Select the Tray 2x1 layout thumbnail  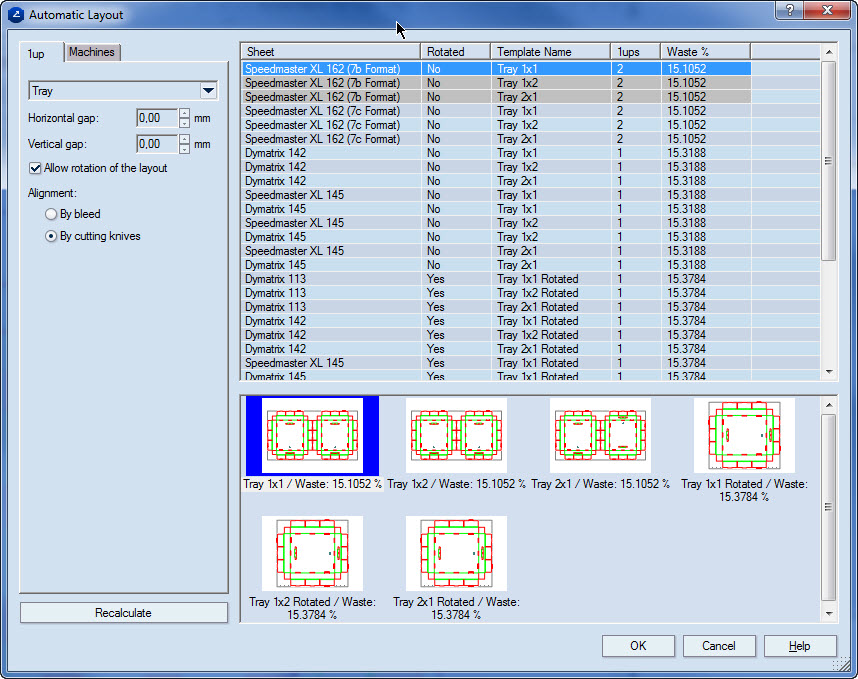600,435
